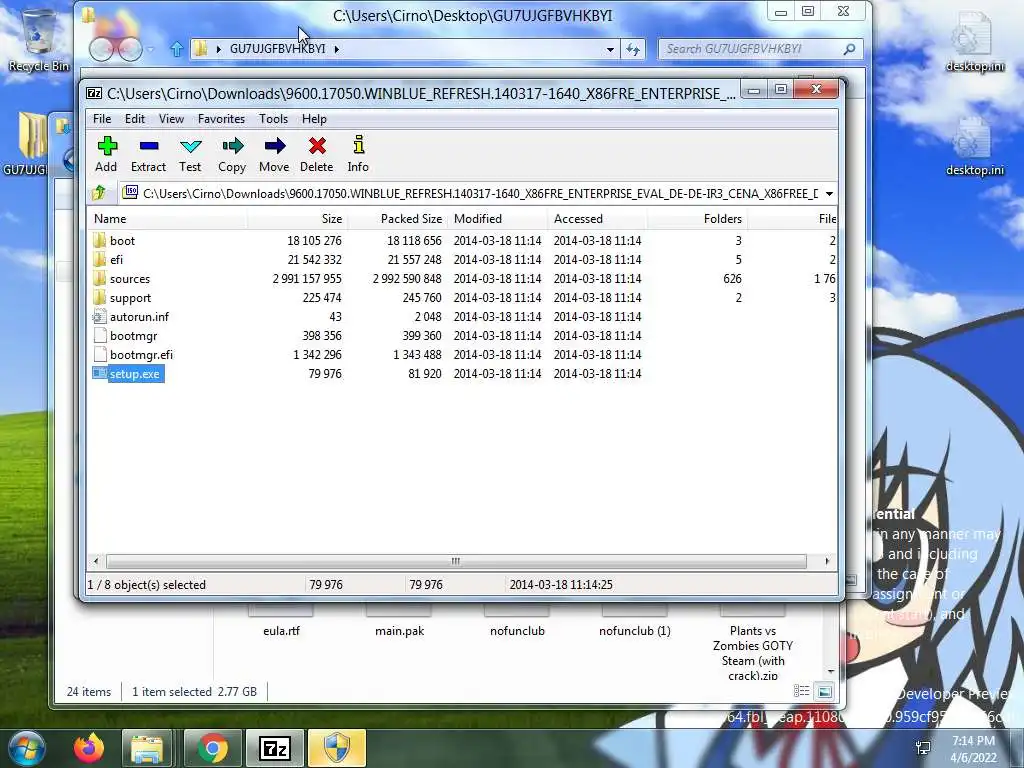
Task: Click the preview pane icon in Explorer status bar
Action: coord(825,691)
